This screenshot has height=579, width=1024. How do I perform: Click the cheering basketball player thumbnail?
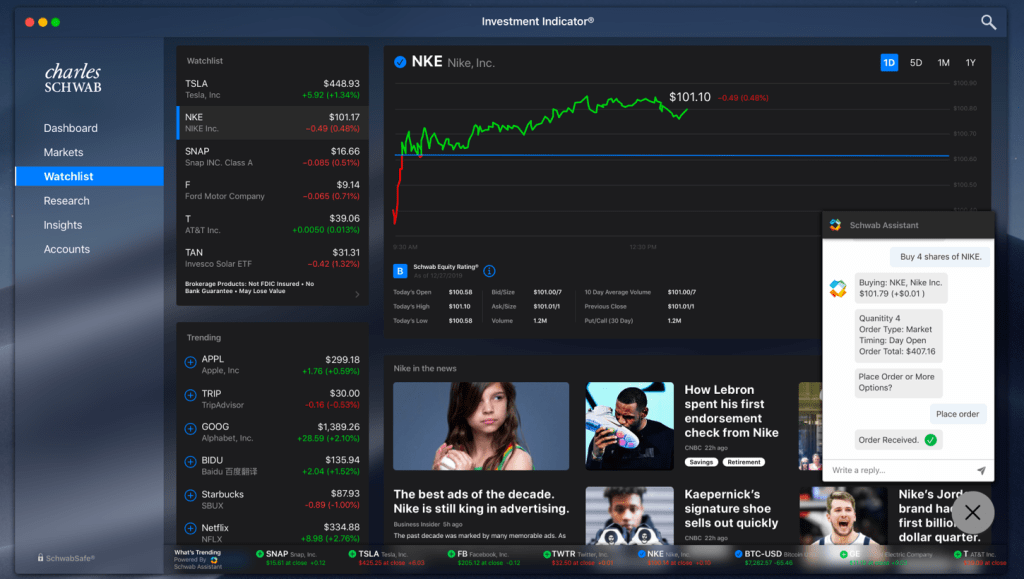pos(843,516)
